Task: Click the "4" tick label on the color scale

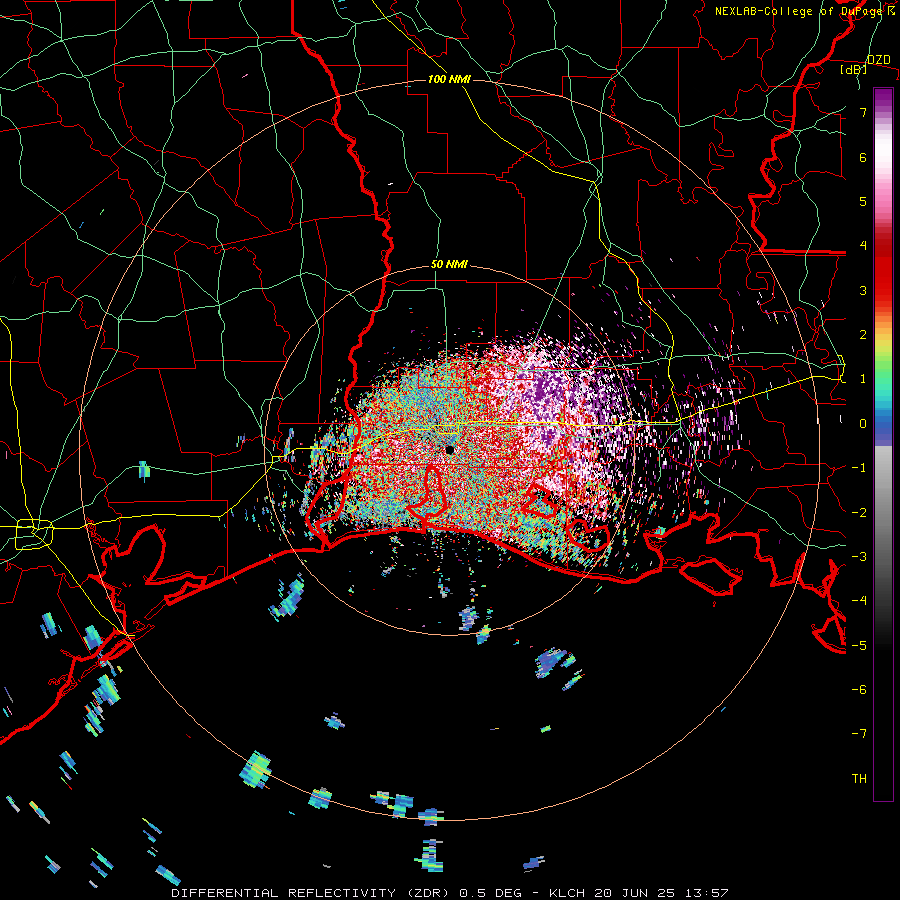Action: (x=863, y=246)
